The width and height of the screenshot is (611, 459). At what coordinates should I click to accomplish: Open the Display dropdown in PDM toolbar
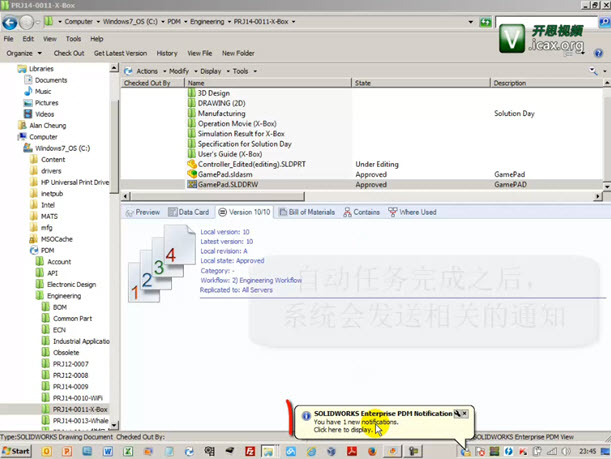[x=212, y=71]
